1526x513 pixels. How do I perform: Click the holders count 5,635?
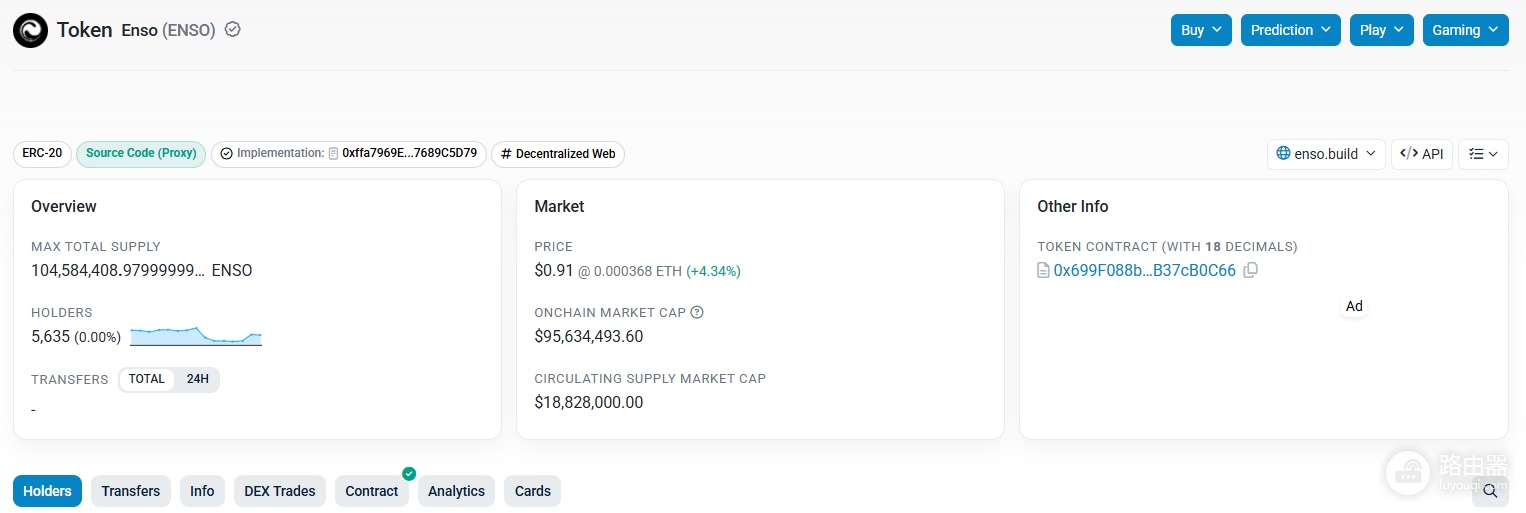coord(50,337)
